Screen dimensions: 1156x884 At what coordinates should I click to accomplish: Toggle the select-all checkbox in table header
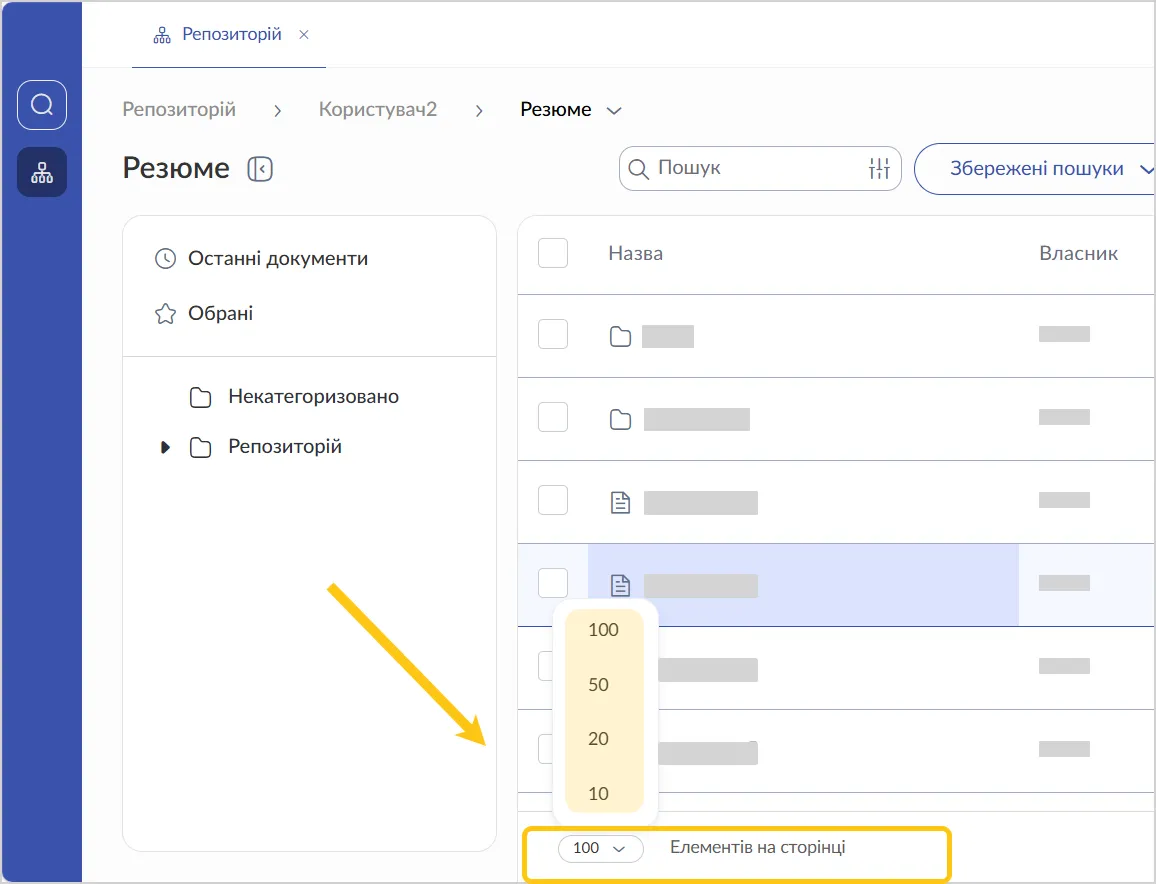coord(553,253)
